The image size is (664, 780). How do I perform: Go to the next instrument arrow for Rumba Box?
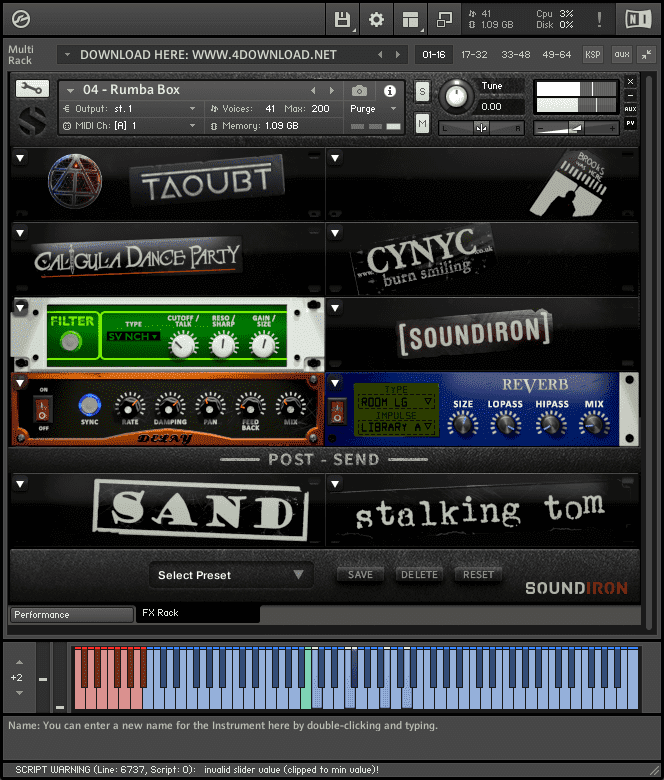332,91
